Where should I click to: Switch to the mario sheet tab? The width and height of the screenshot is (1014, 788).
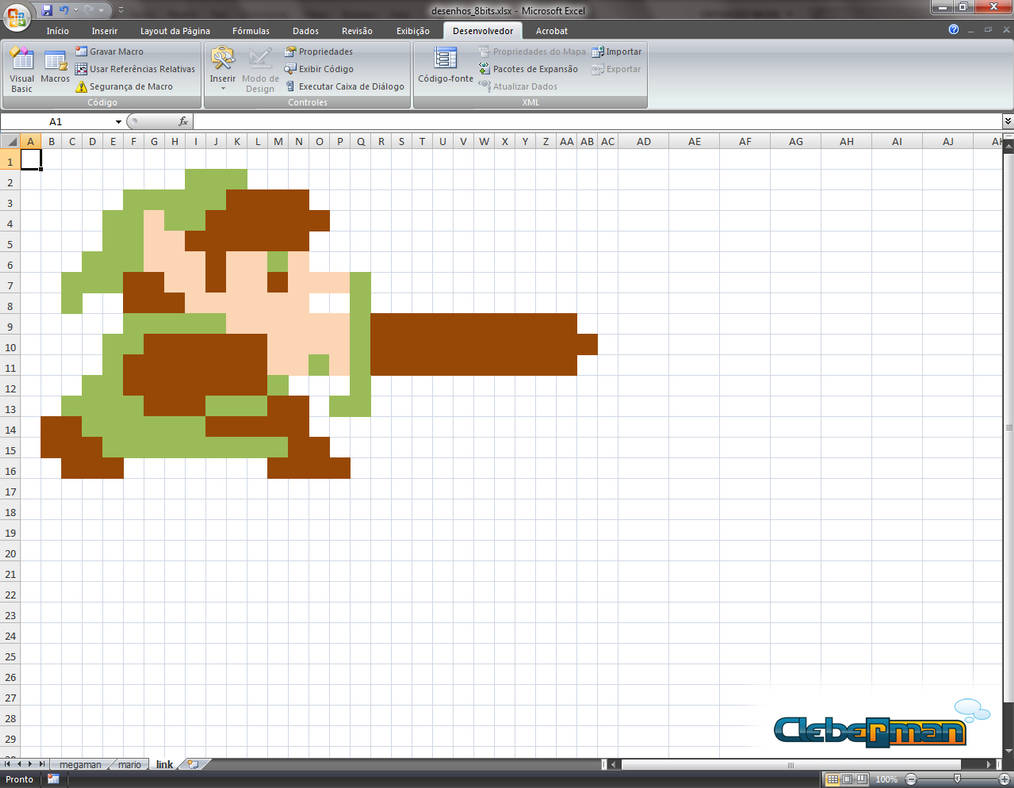(x=129, y=764)
